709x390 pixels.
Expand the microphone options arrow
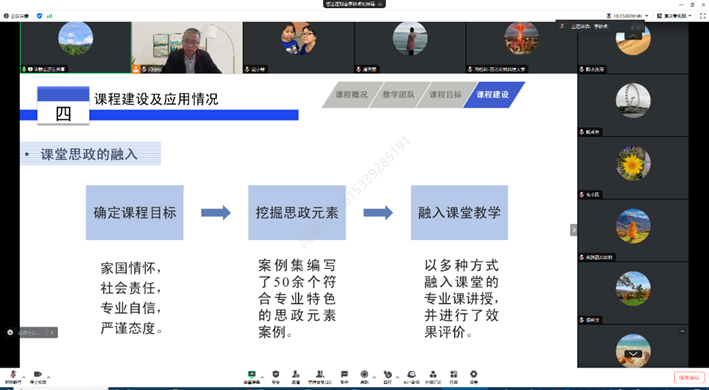point(24,377)
